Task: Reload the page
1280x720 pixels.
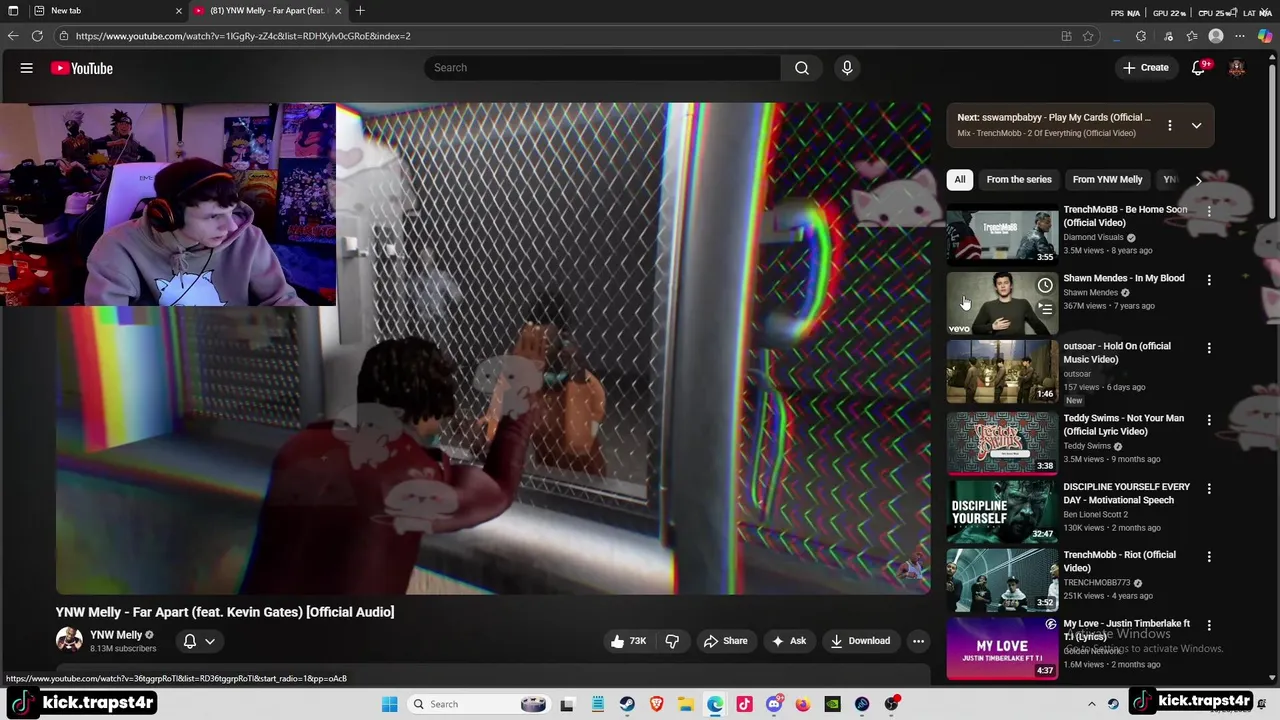Action: pos(37,36)
